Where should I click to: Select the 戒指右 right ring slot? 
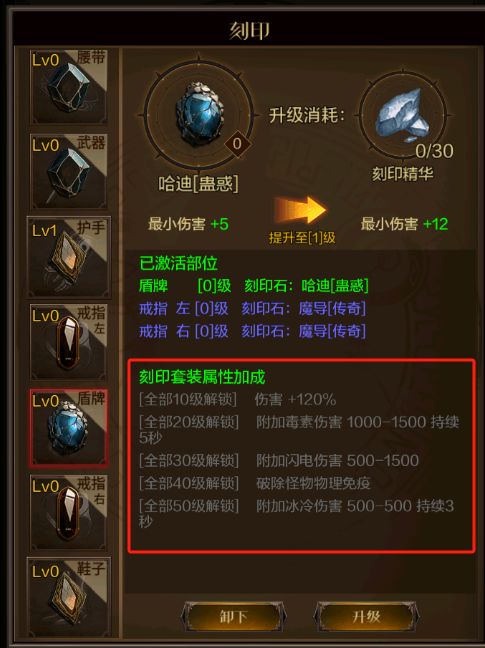click(x=69, y=512)
